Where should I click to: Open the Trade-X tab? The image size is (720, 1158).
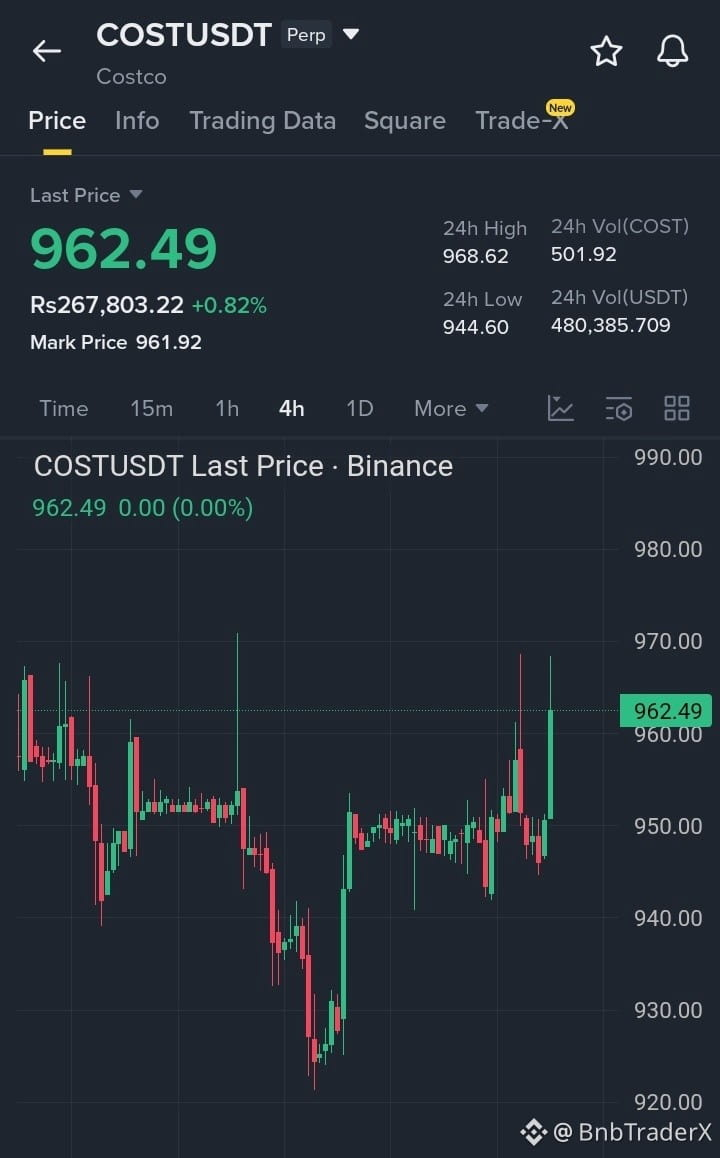(522, 120)
